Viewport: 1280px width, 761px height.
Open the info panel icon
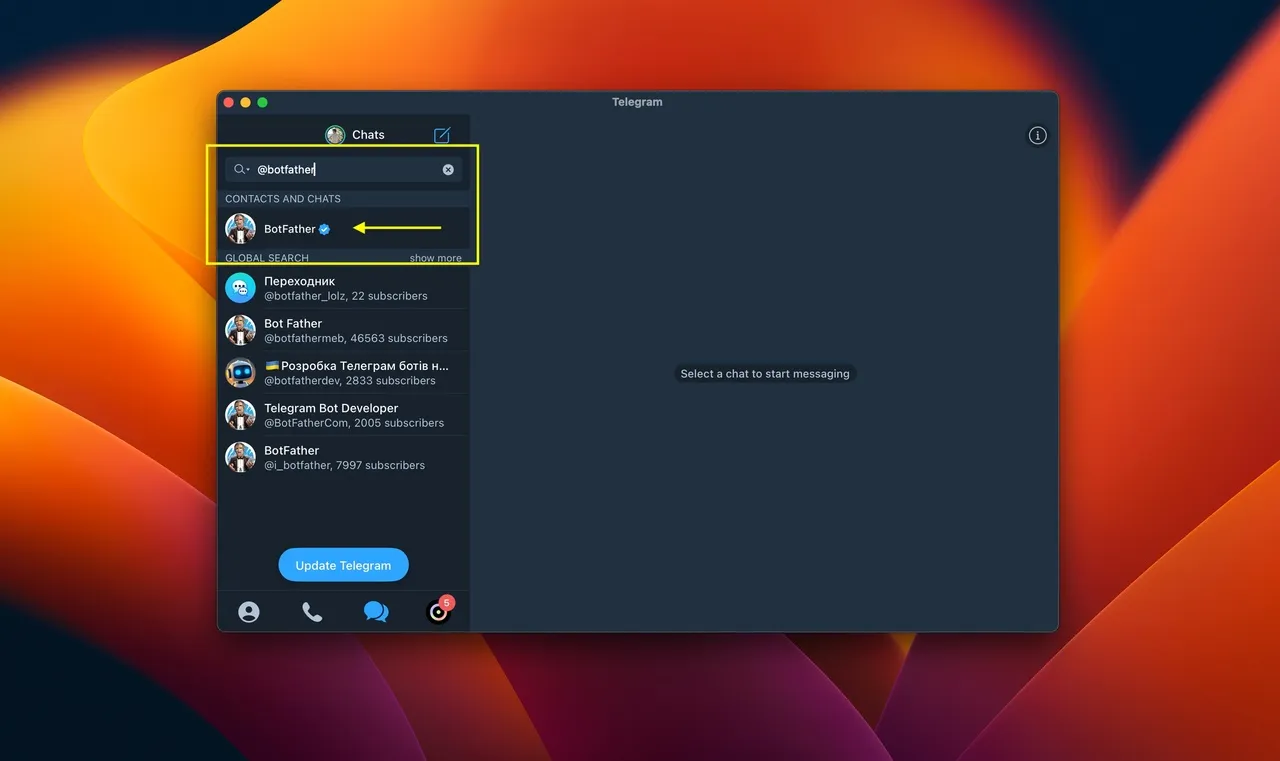(x=1038, y=135)
